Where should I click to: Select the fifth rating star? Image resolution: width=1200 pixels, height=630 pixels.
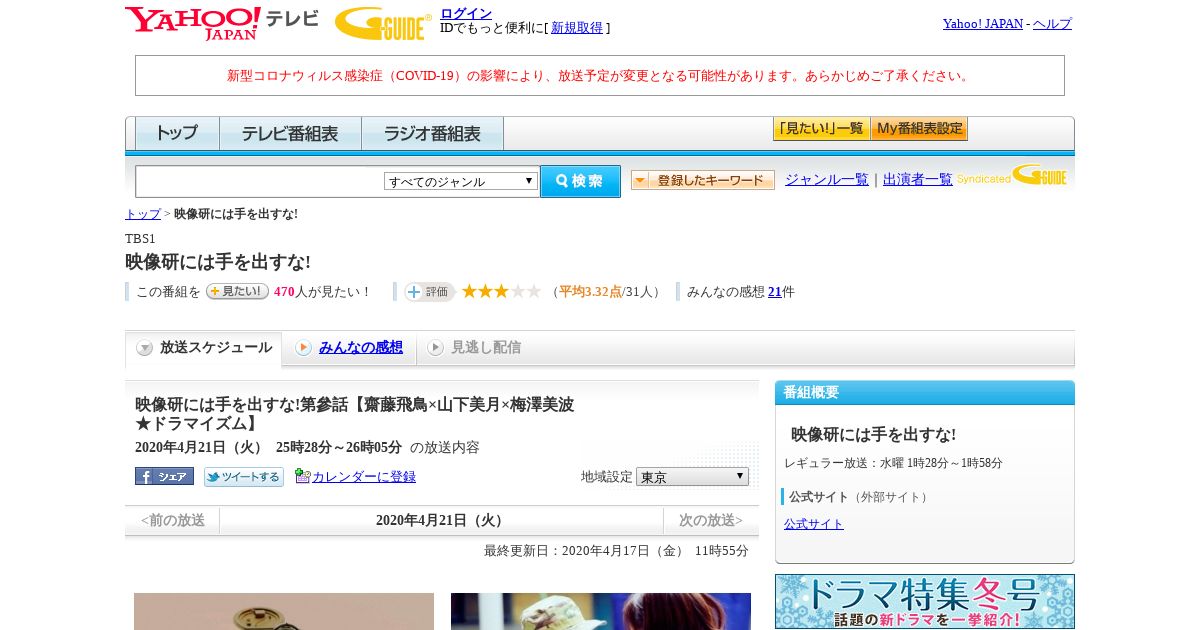(533, 291)
